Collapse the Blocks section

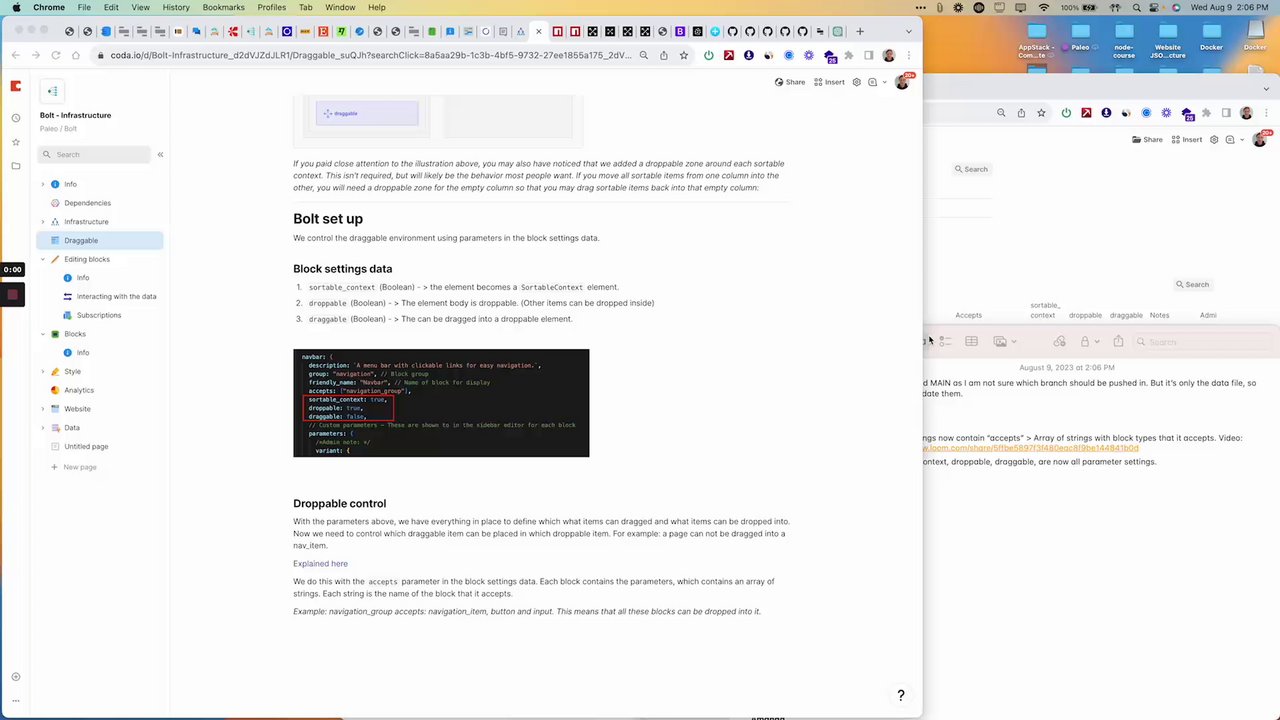[x=43, y=334]
